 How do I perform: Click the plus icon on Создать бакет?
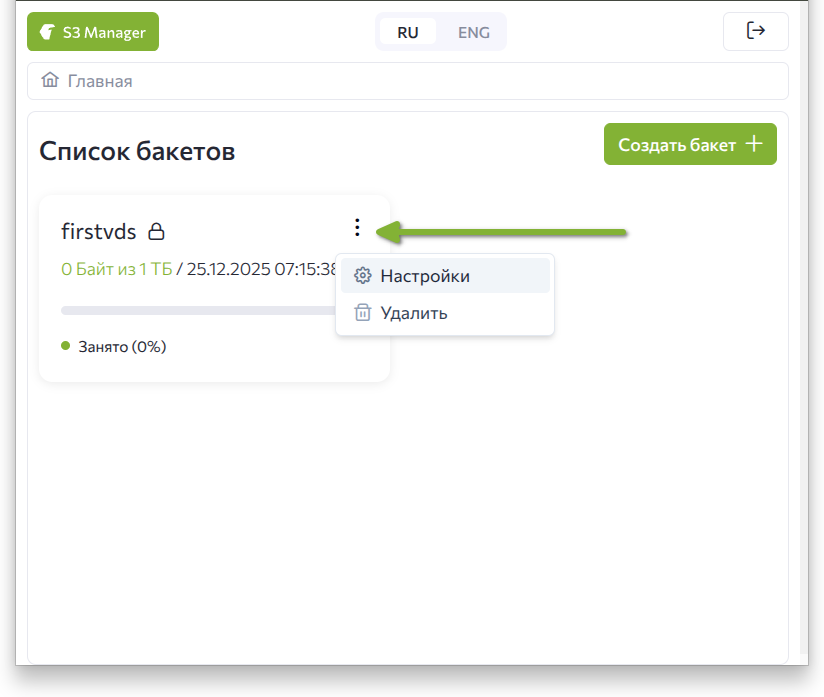point(754,144)
